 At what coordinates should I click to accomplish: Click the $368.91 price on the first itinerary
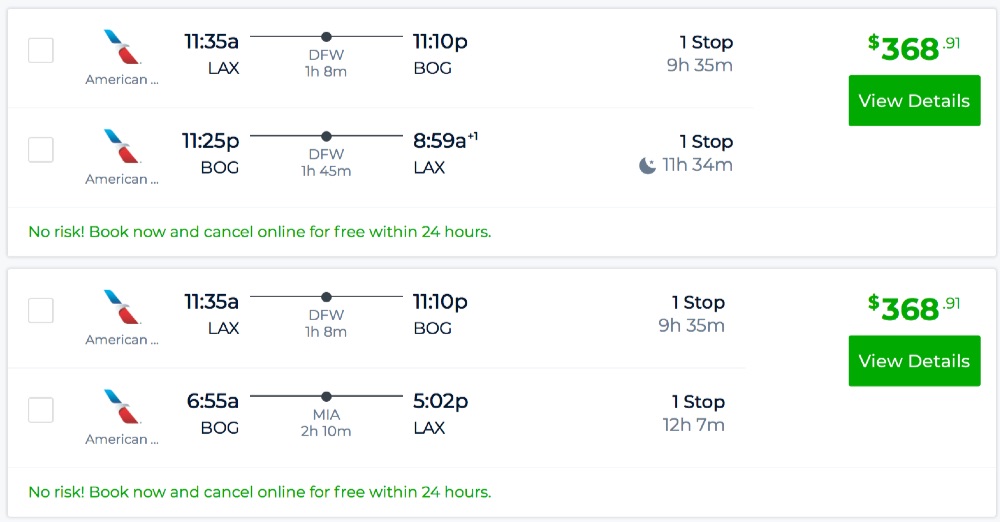(913, 47)
